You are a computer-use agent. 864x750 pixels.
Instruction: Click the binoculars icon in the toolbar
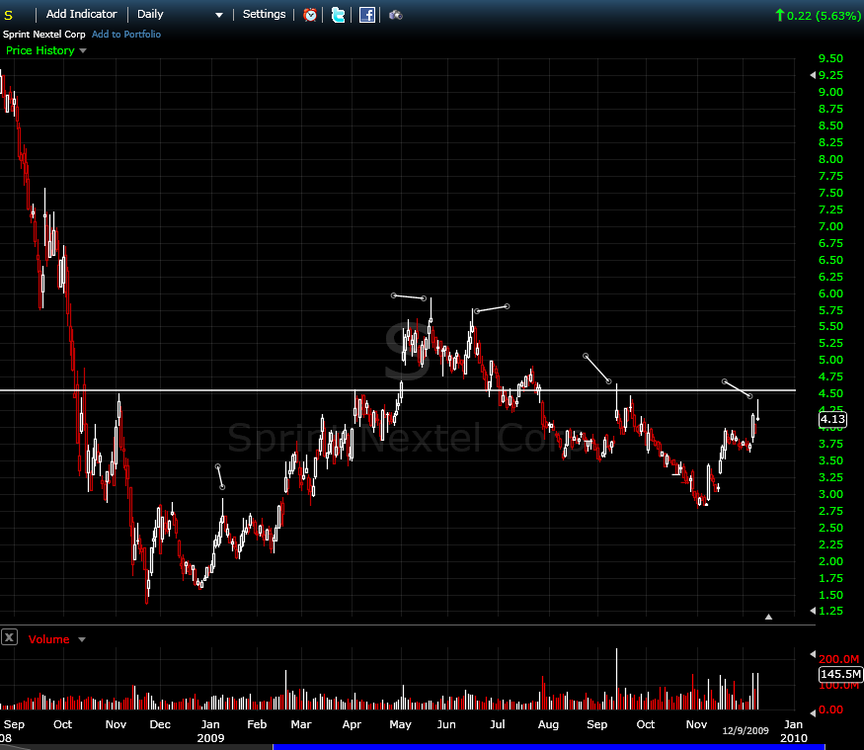click(396, 15)
